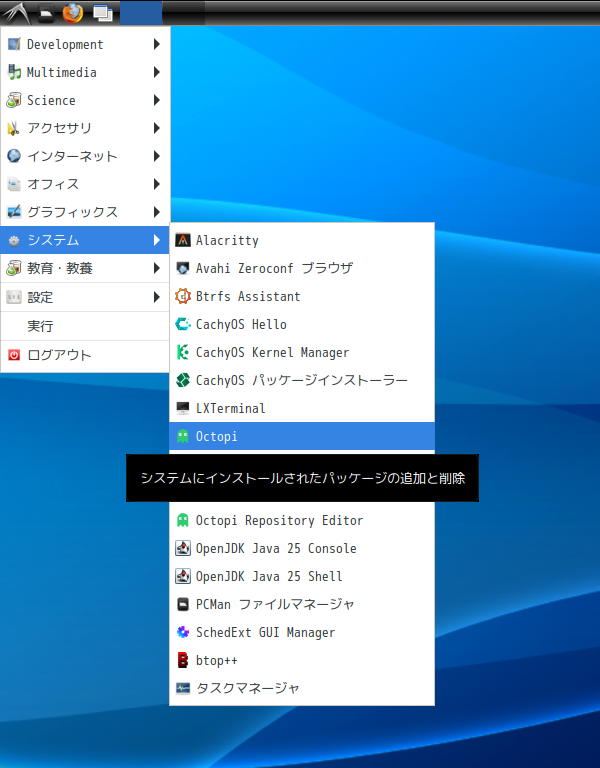The height and width of the screenshot is (768, 600).
Task: Click the Btrfs Assistant gear icon
Action: [183, 296]
